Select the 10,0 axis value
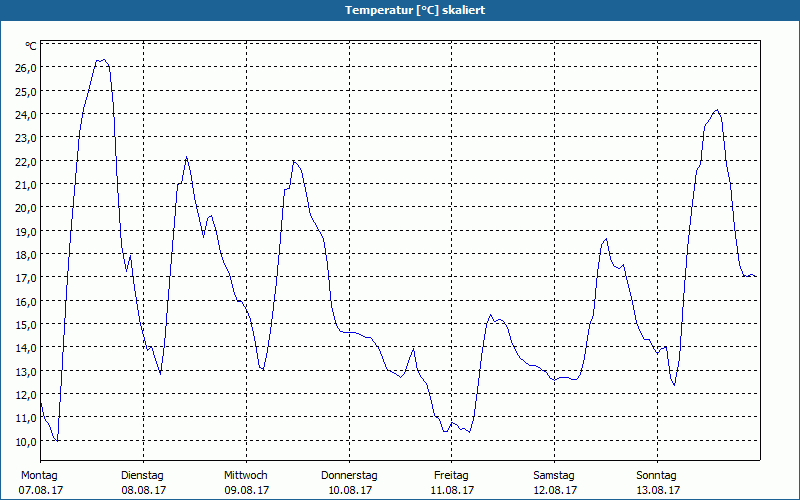This screenshot has height=500, width=800. pos(26,441)
